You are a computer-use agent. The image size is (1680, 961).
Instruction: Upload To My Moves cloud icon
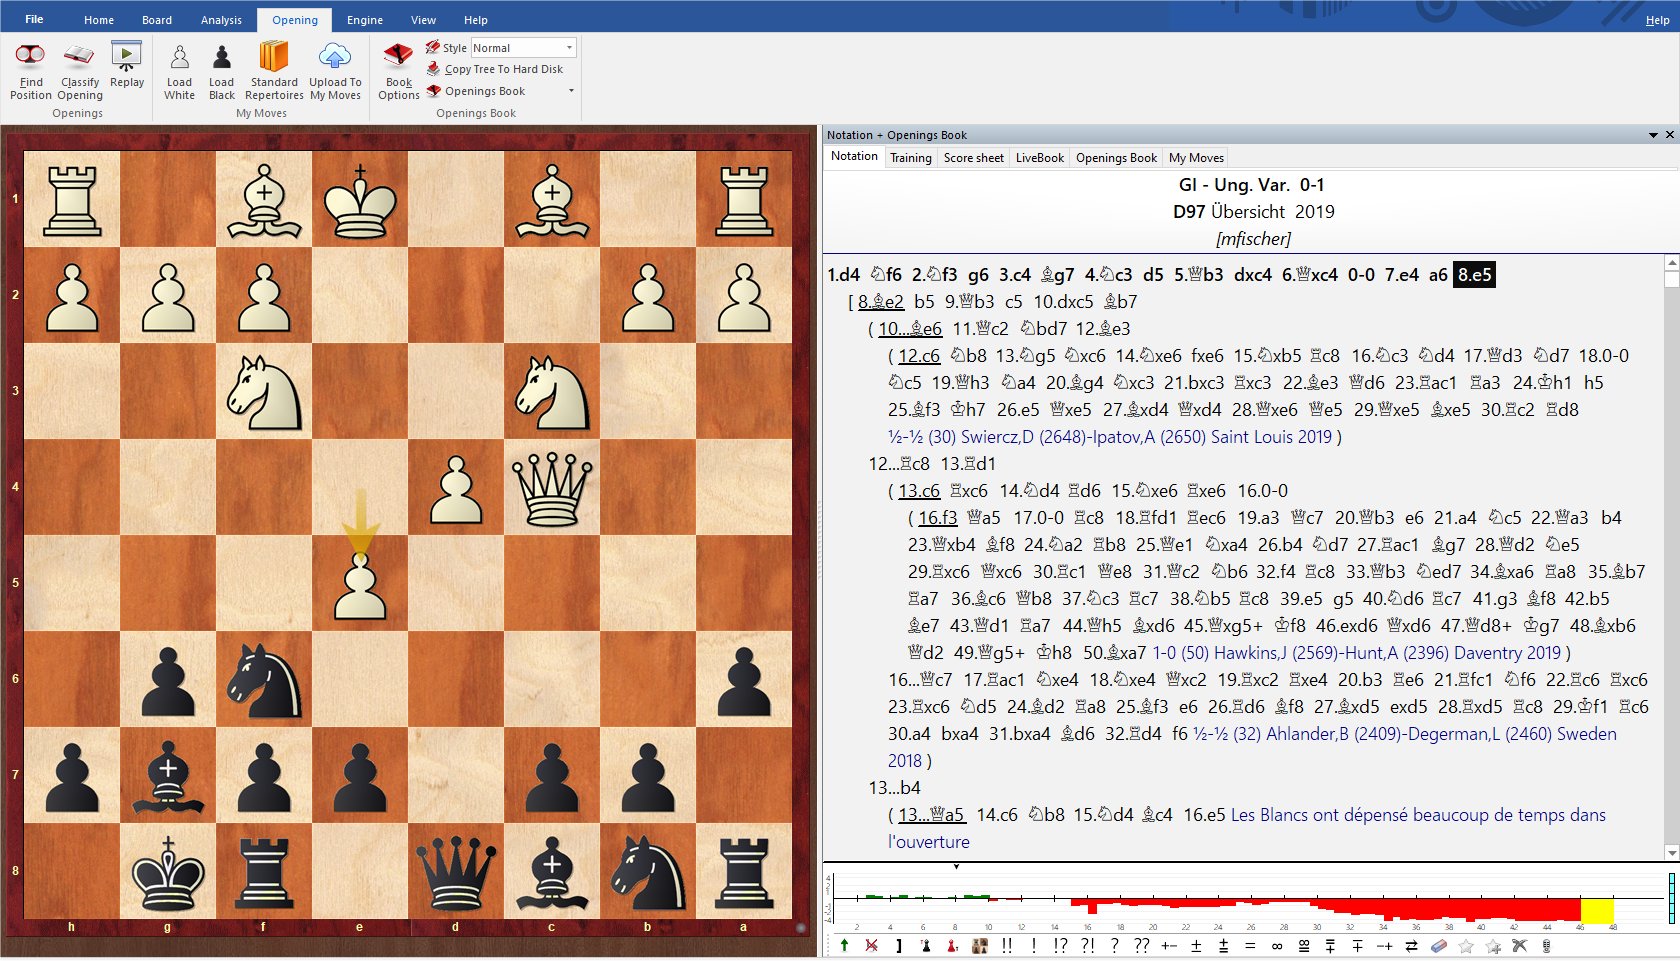tap(335, 56)
